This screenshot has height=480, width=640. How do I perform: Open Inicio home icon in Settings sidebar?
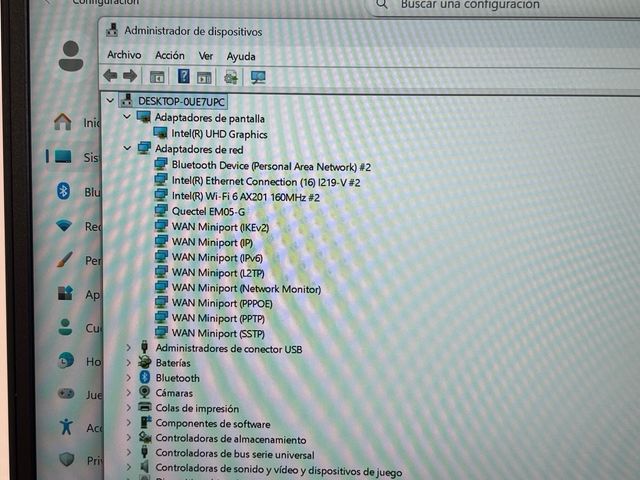[62, 122]
